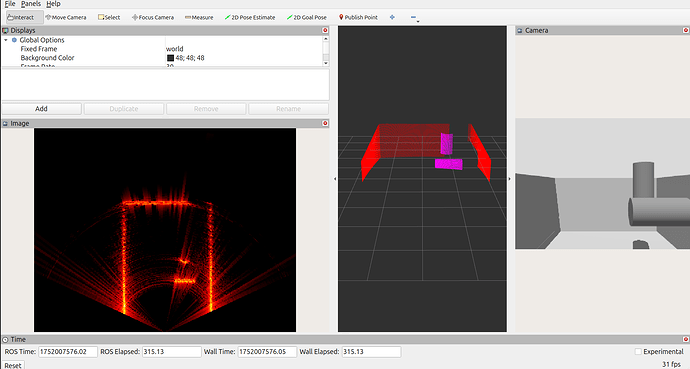
Task: Click the Publish Point tool
Action: (x=358, y=17)
